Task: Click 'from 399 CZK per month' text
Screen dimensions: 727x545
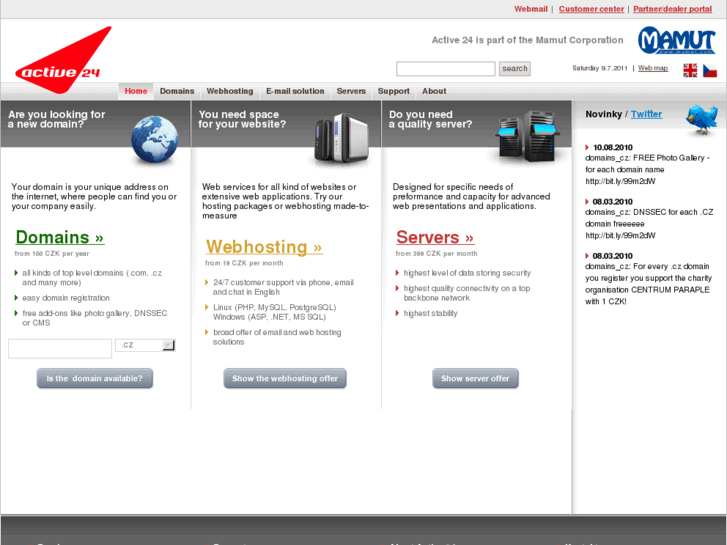Action: pos(436,254)
